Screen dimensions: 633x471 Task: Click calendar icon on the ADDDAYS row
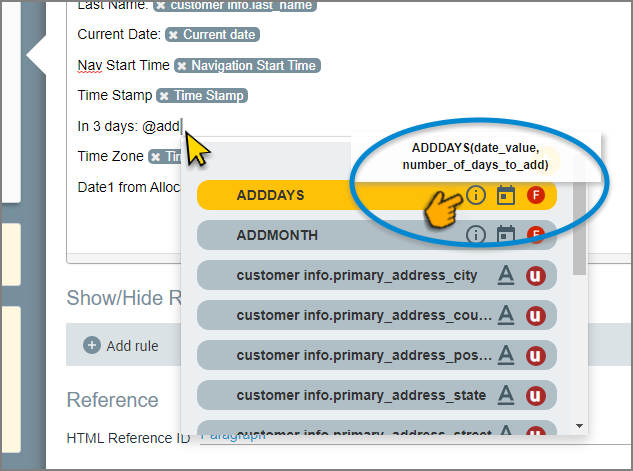(x=505, y=195)
